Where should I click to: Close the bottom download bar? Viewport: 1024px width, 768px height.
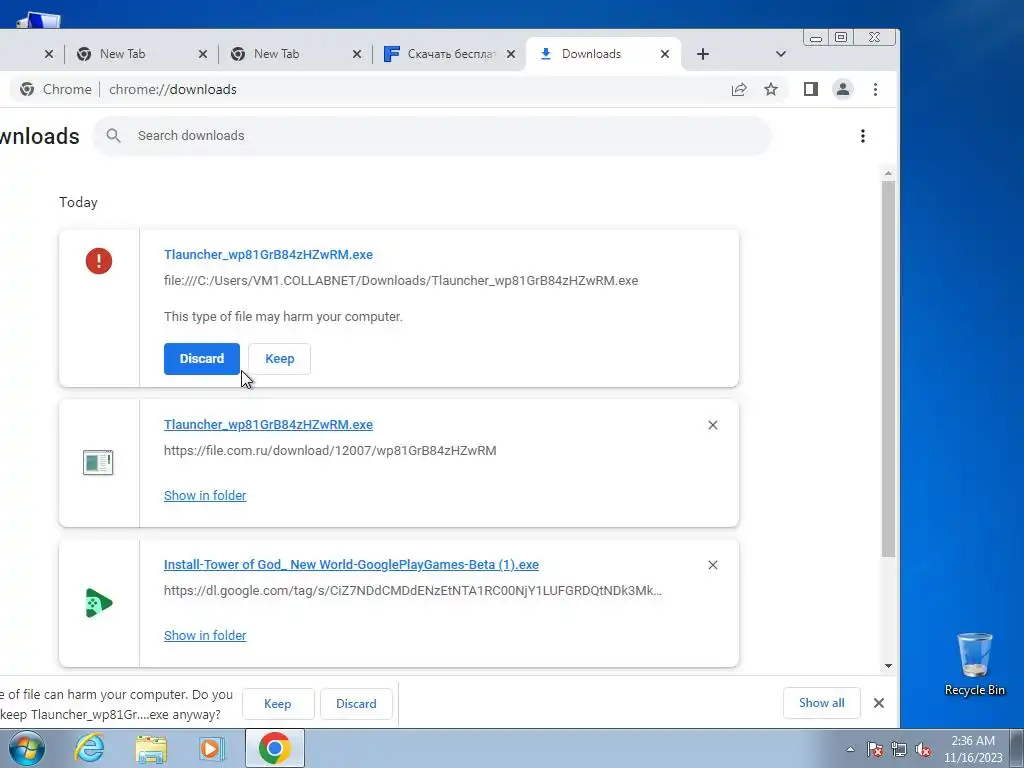click(x=879, y=703)
